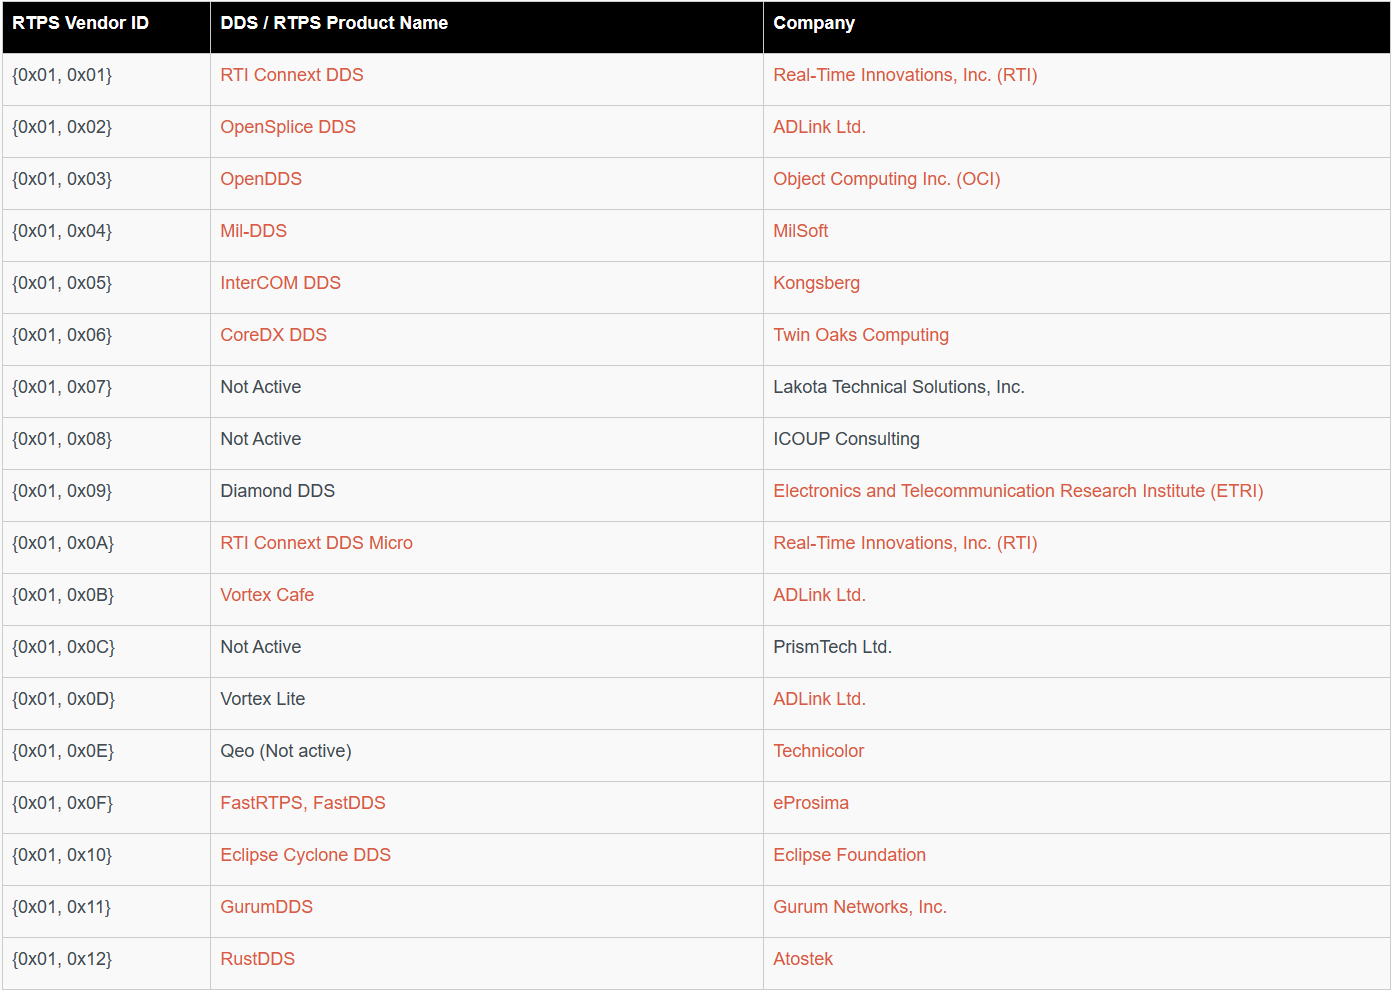Click the OpenSplice DDS link
The image size is (1391, 990).
click(287, 127)
